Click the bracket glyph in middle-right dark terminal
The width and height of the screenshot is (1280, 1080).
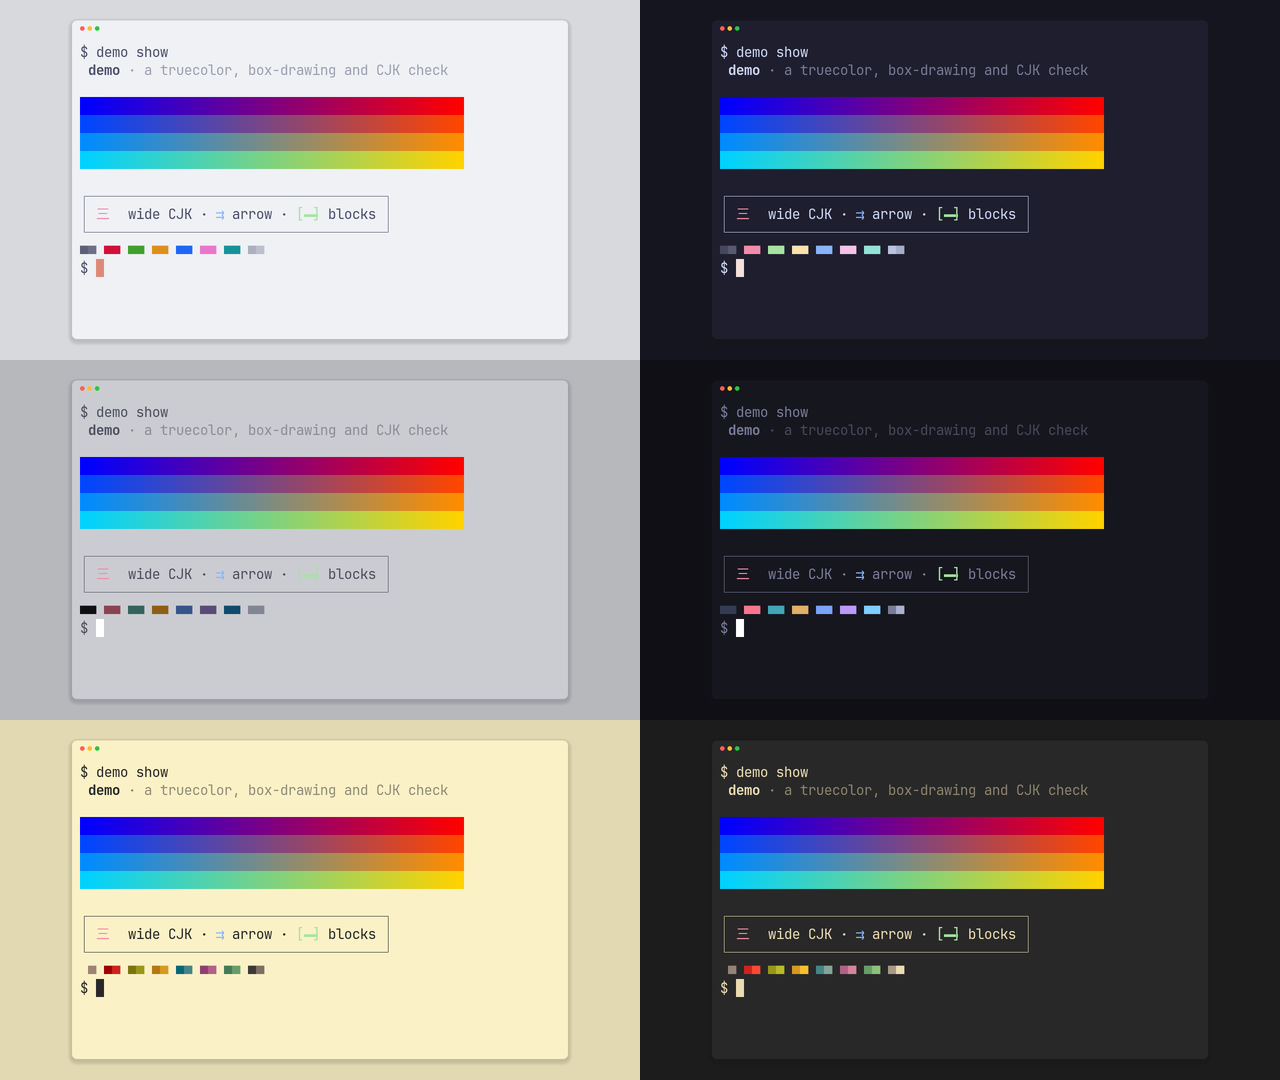[x=948, y=574]
